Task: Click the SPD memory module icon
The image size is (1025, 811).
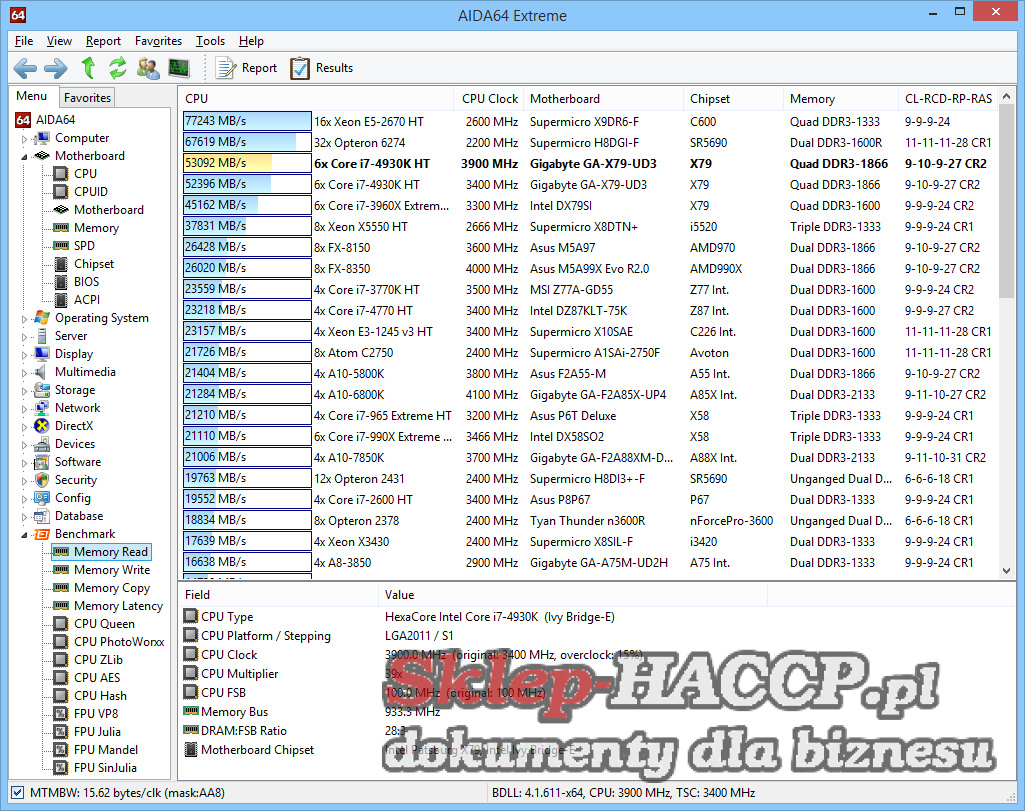Action: [x=61, y=246]
